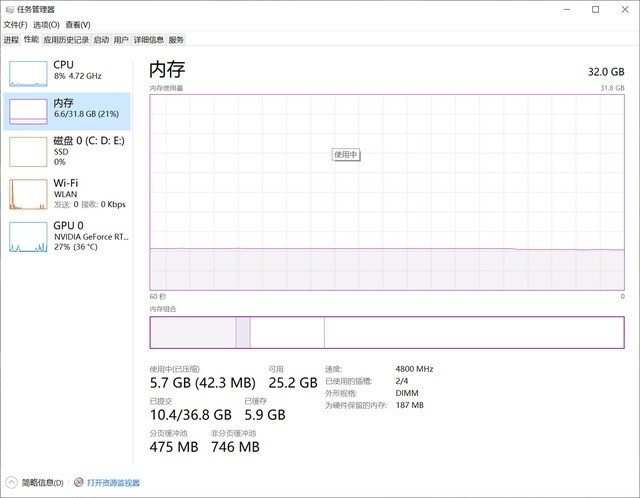640x498 pixels.
Task: Select the 磁盘 0 disk graph thumbnail
Action: click(x=28, y=151)
